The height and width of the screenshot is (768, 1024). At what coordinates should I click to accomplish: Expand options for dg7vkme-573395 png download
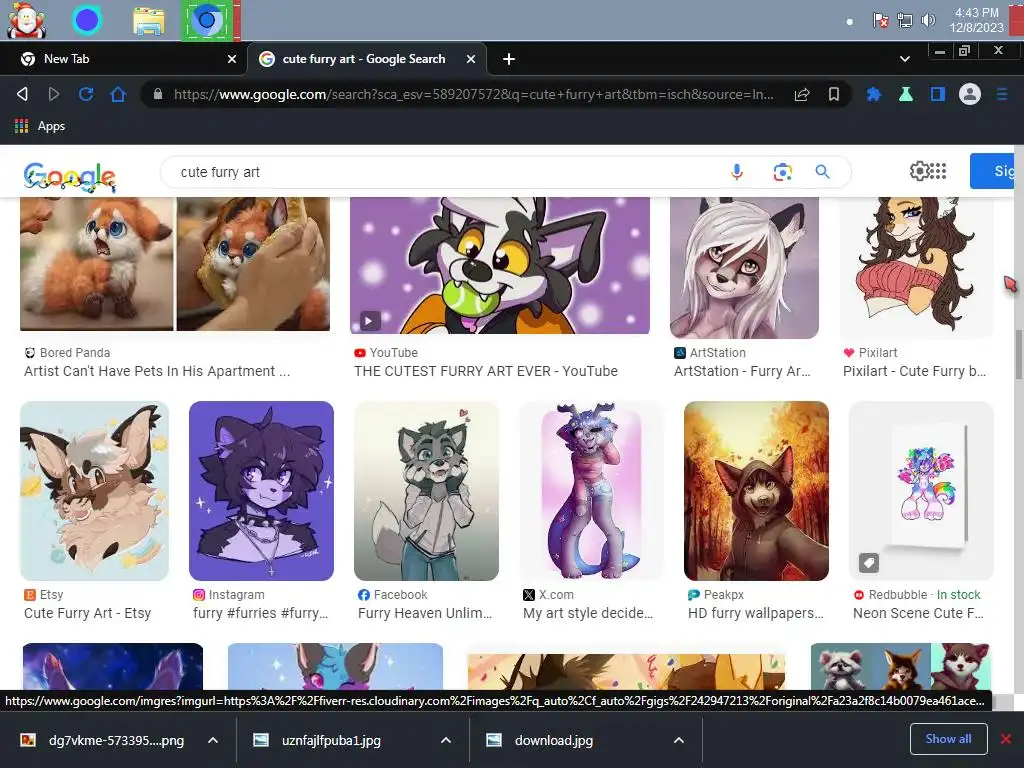click(213, 740)
